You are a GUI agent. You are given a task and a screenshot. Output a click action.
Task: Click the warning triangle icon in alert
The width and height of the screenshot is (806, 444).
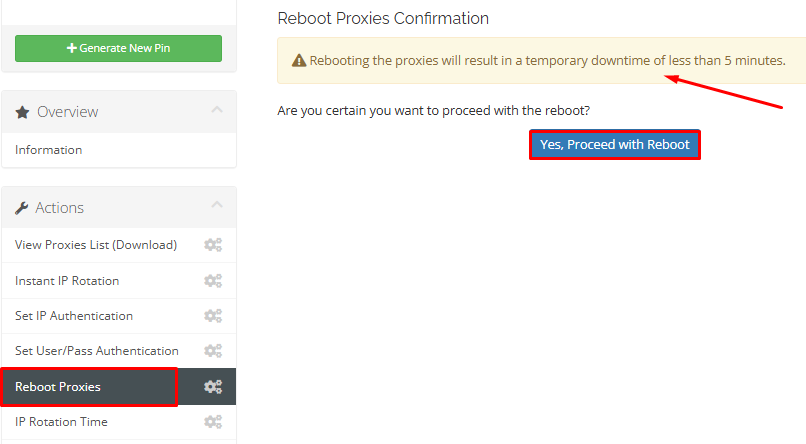click(299, 61)
